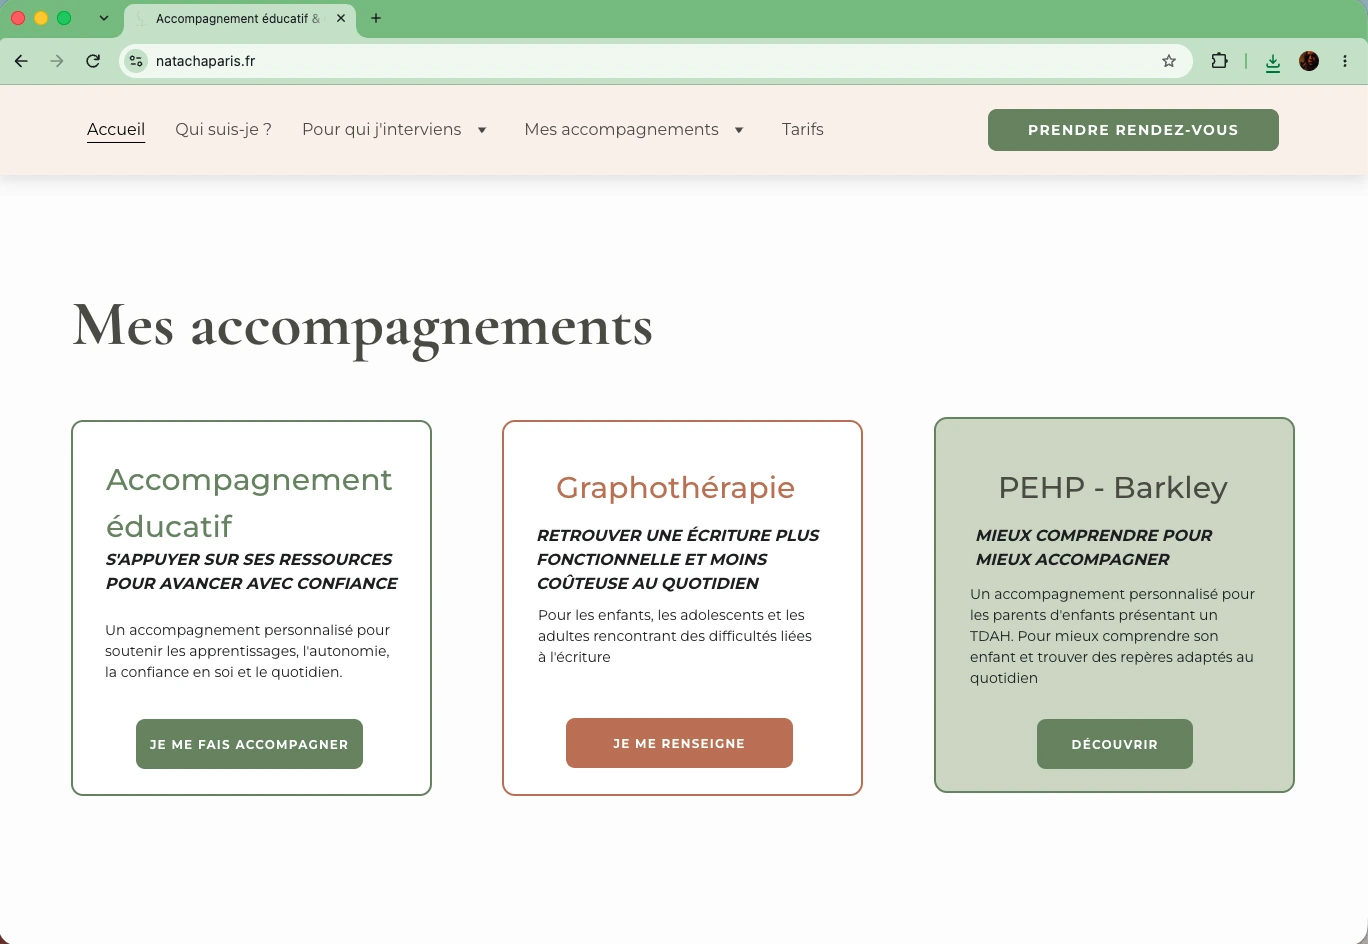Expand the 'Pour qui j'interviens' dropdown arrow
Image resolution: width=1368 pixels, height=944 pixels.
[482, 130]
